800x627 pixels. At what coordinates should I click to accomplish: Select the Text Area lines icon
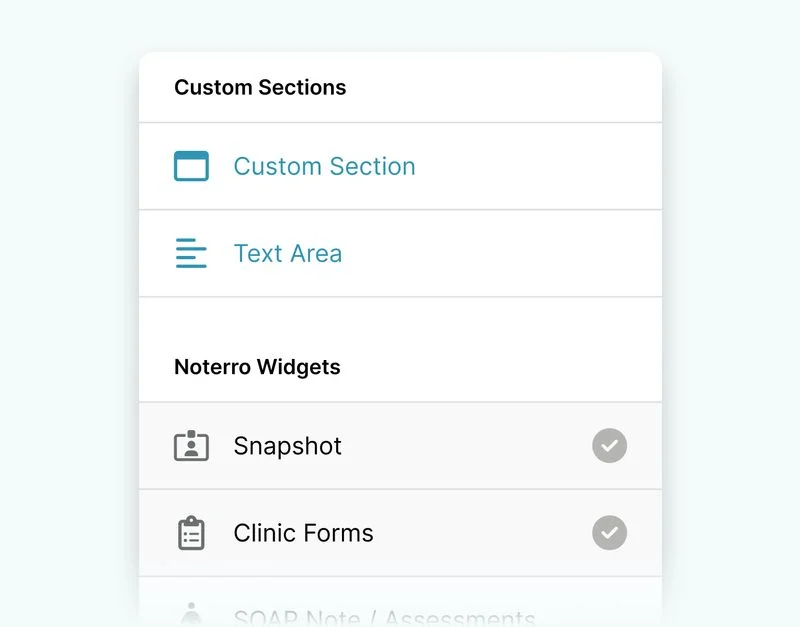(191, 253)
